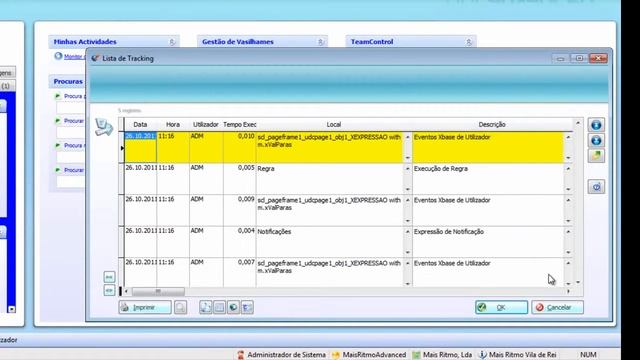Click the blue up-arrow button beside grid
The width and height of the screenshot is (640, 360).
(x=596, y=125)
